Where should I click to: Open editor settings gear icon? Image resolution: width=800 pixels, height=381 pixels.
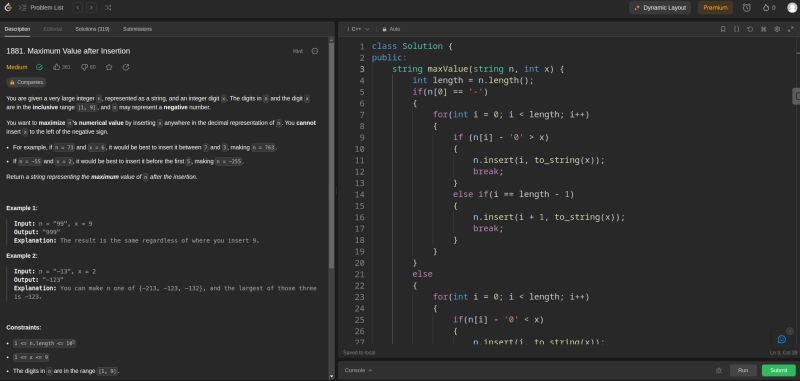point(777,29)
